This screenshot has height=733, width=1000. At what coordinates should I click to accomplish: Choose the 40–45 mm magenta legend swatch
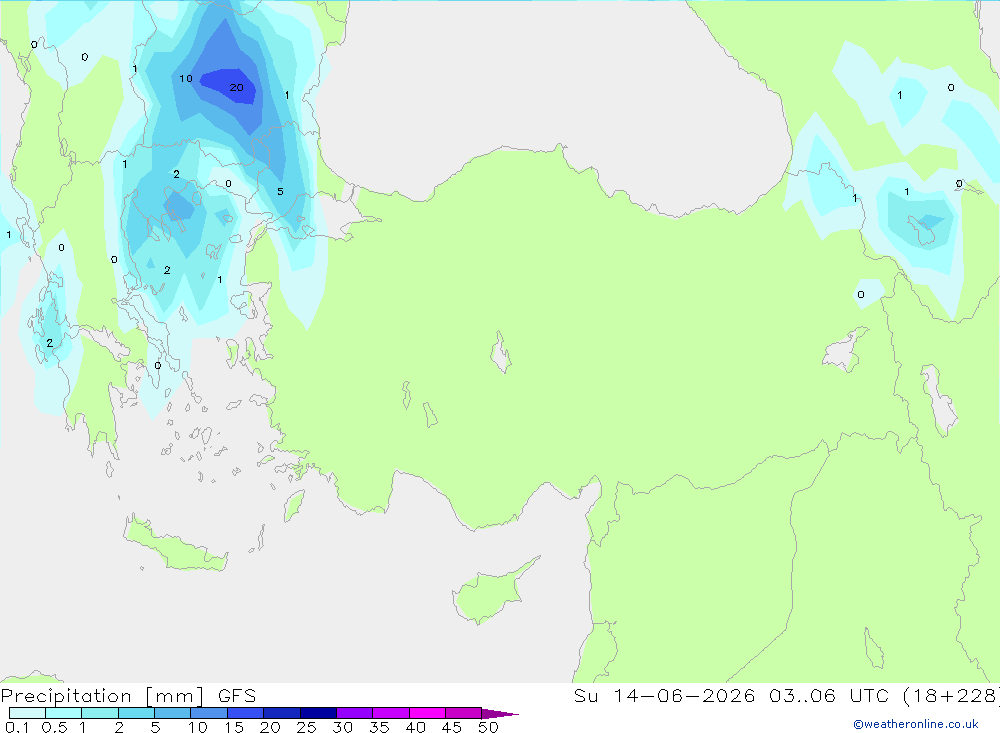tap(427, 713)
